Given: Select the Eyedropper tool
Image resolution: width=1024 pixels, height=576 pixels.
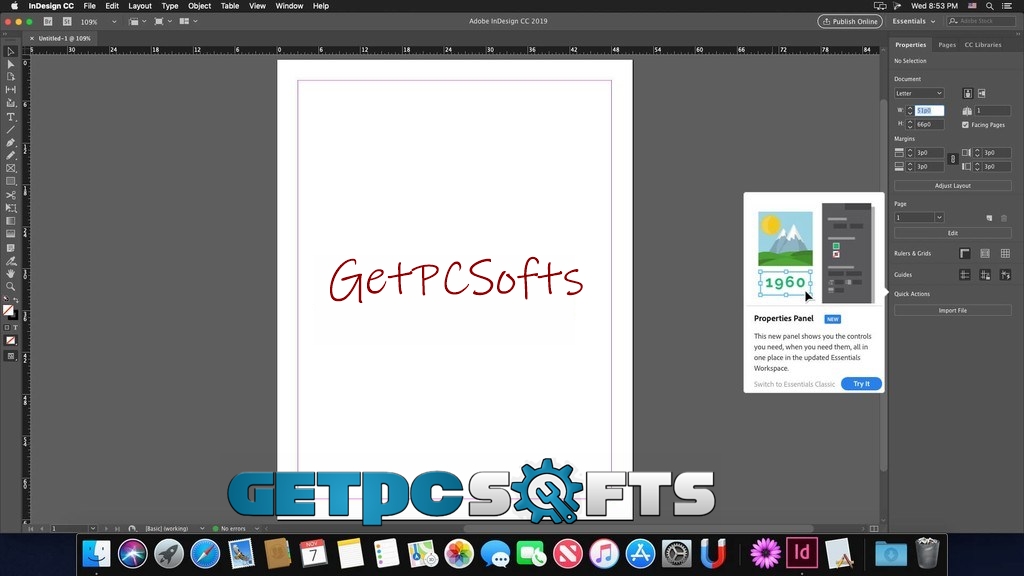Looking at the screenshot, I should click(10, 261).
